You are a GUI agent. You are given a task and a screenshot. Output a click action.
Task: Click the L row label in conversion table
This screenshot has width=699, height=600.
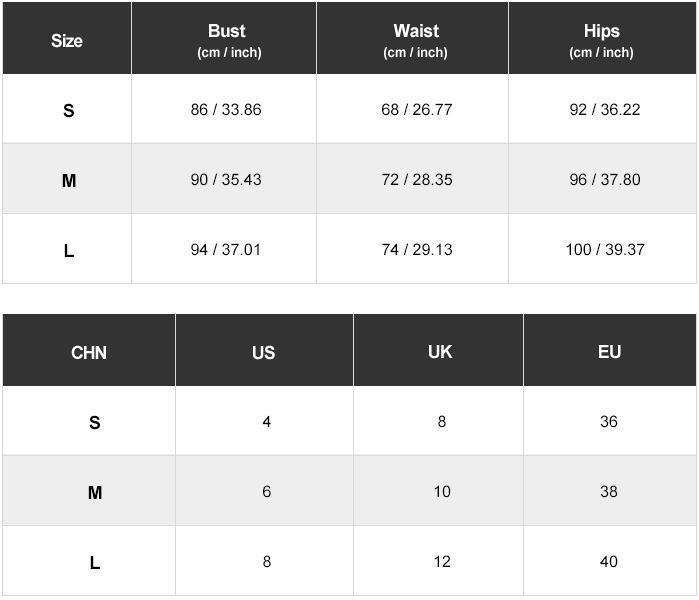pos(95,563)
